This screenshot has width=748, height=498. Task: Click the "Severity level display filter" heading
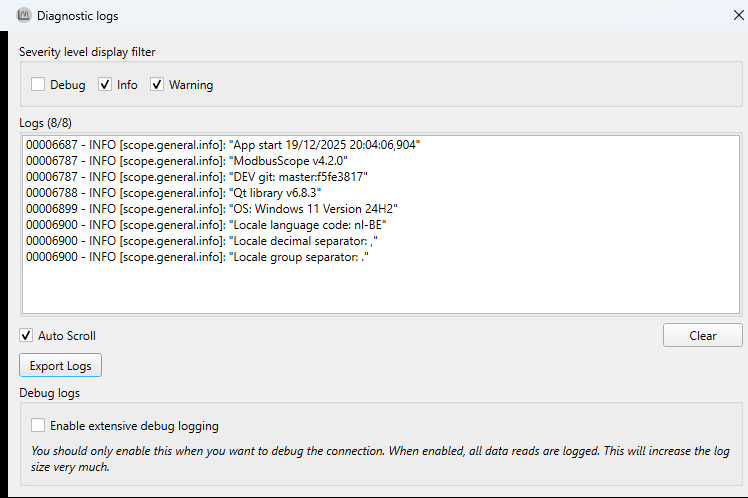[x=87, y=52]
